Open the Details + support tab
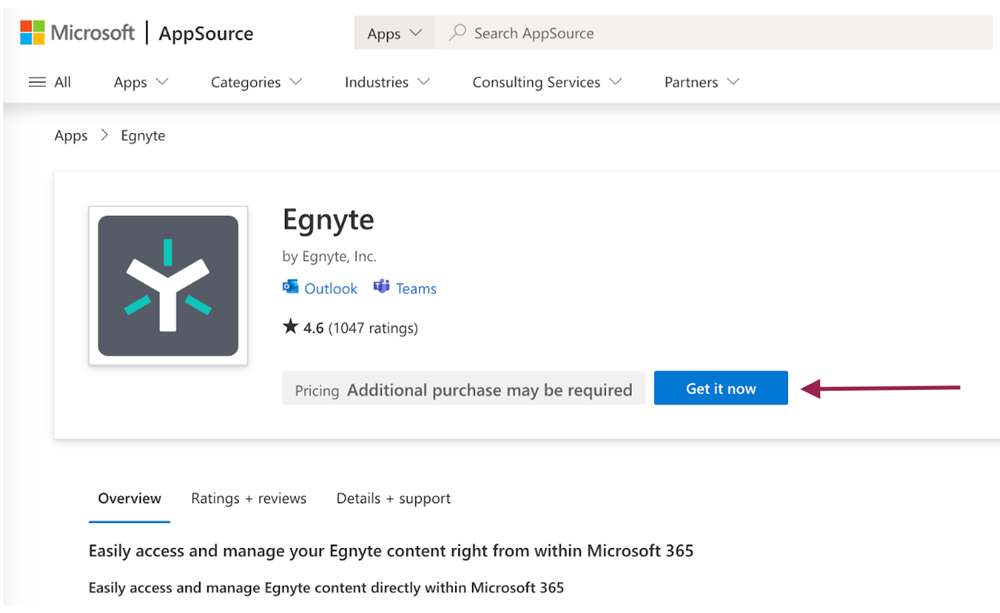The width and height of the screenshot is (1000, 613). pyautogui.click(x=393, y=498)
